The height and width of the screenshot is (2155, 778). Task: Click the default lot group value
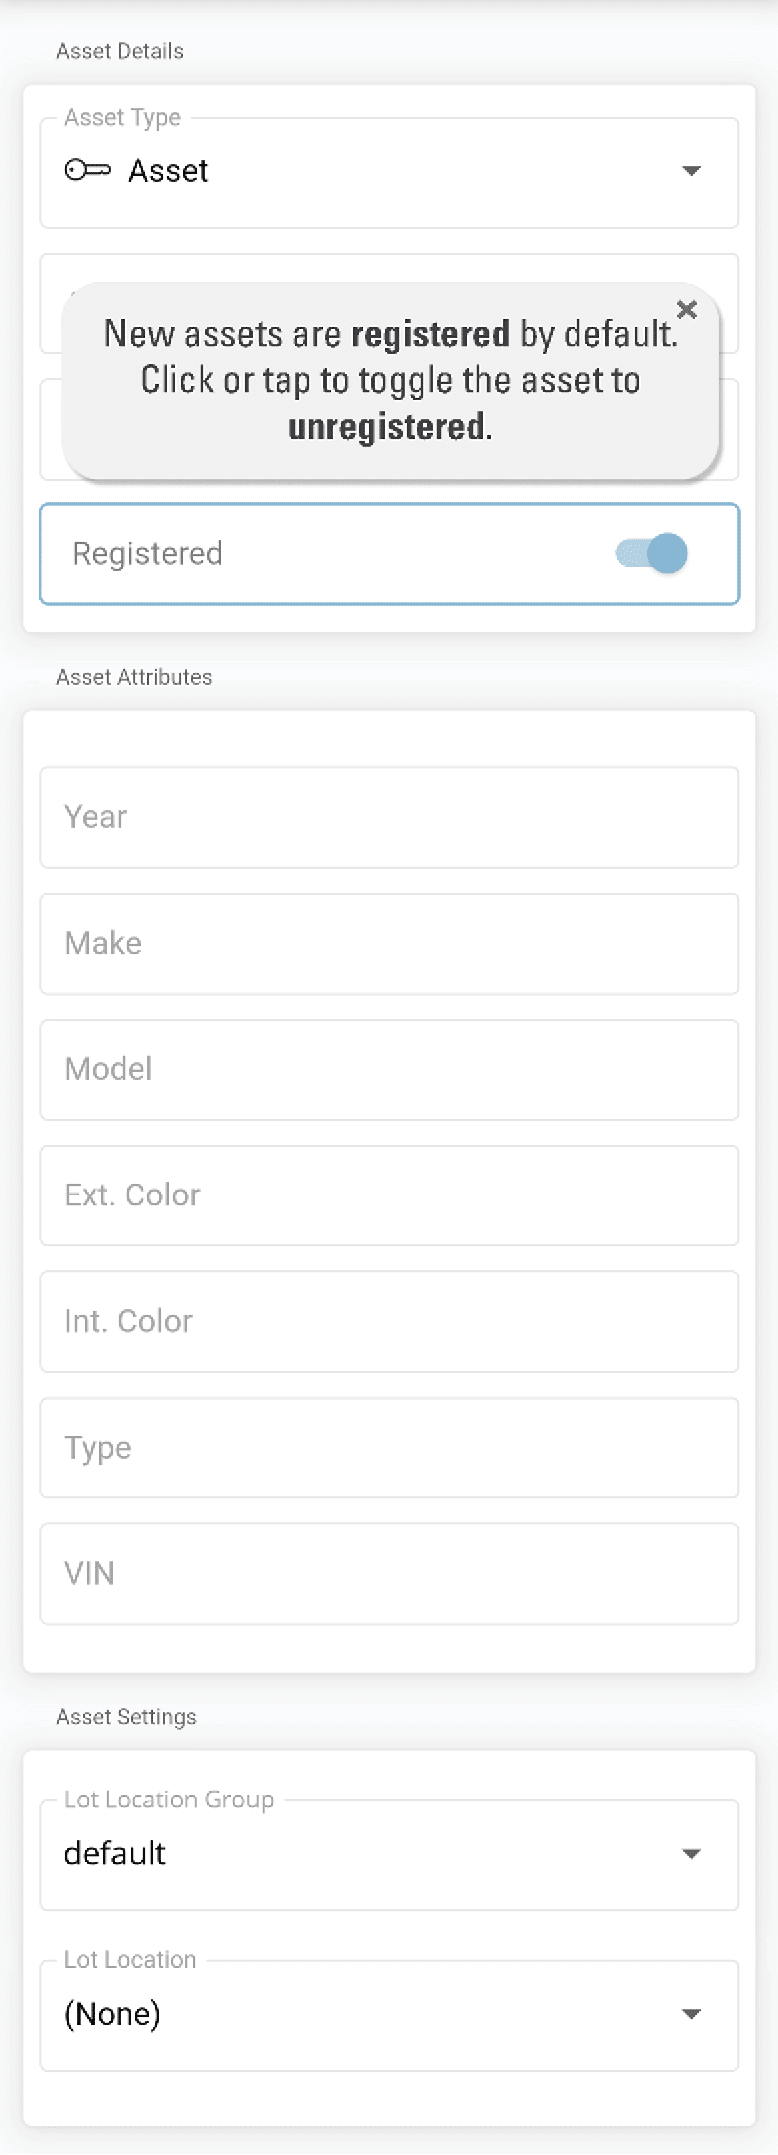tap(115, 1854)
